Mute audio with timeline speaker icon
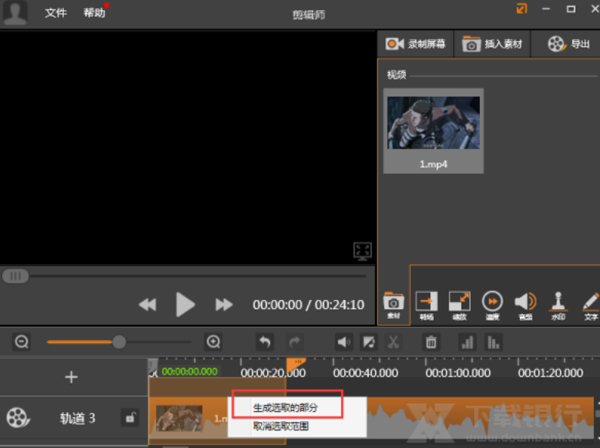This screenshot has height=448, width=600. pyautogui.click(x=344, y=342)
